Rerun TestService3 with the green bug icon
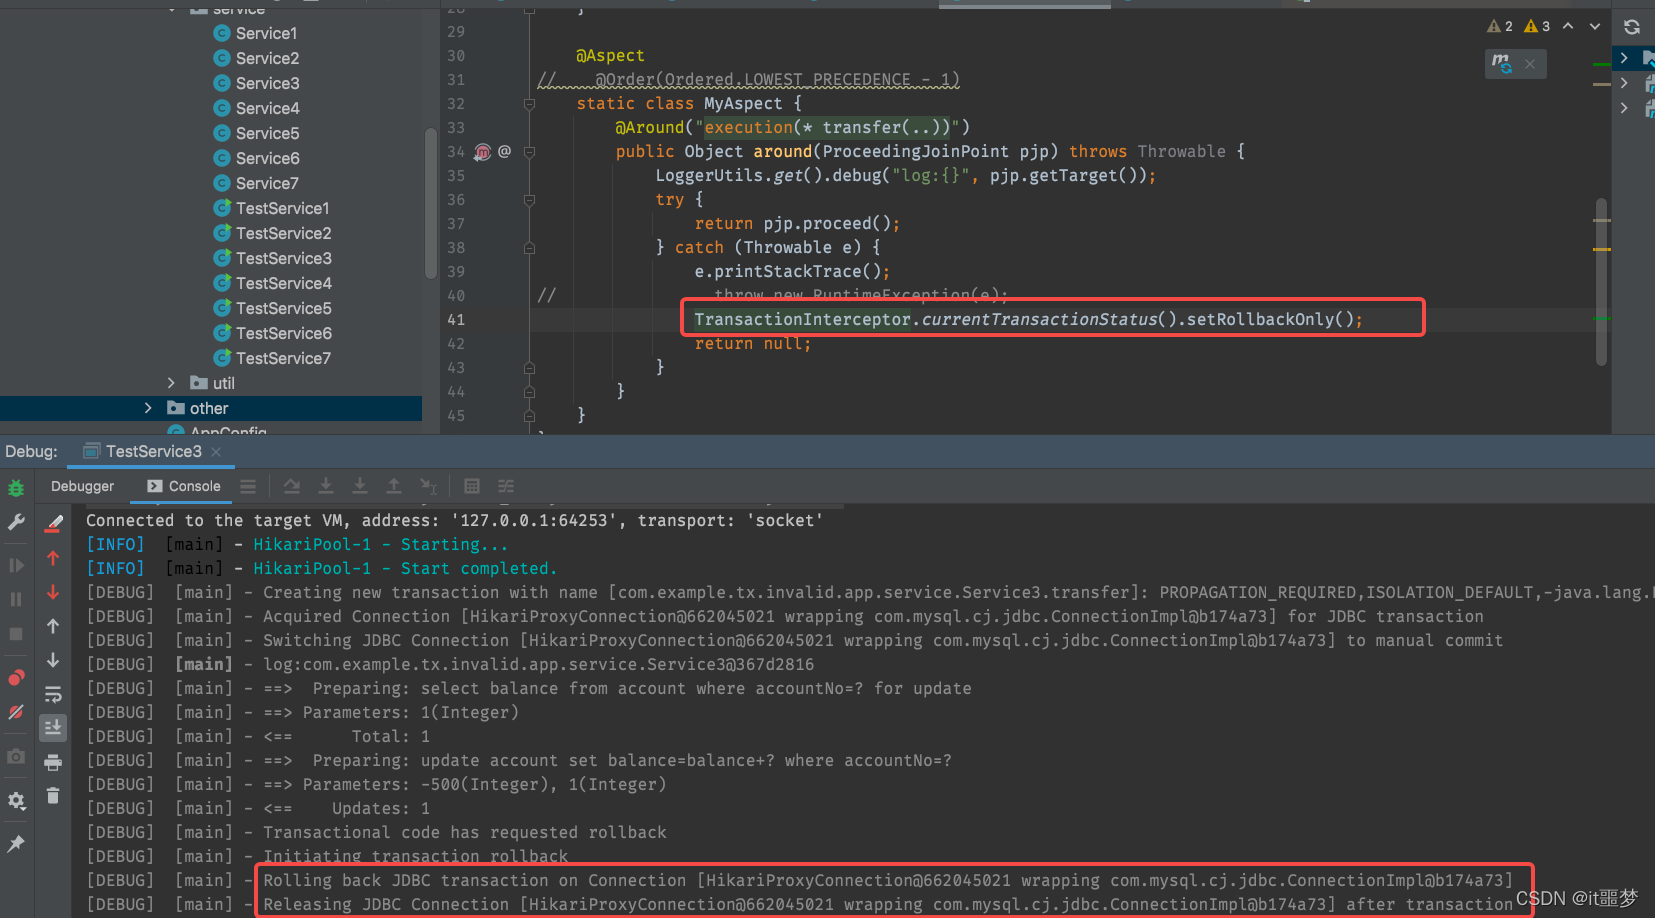This screenshot has height=918, width=1655. click(x=16, y=488)
